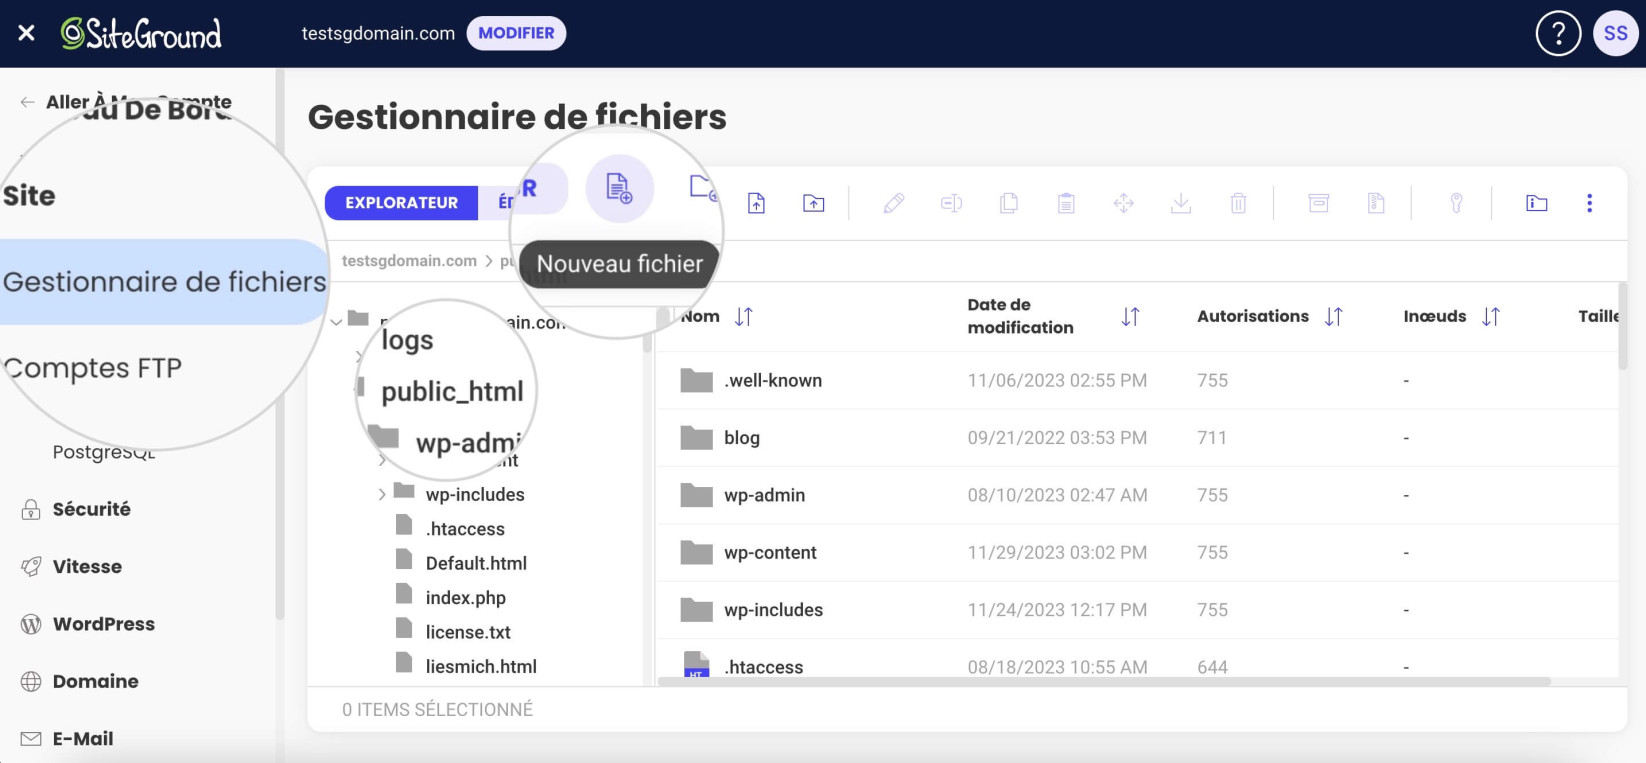Screen dimensions: 1646x763
Task: Select the blog folder row
Action: point(1136,438)
